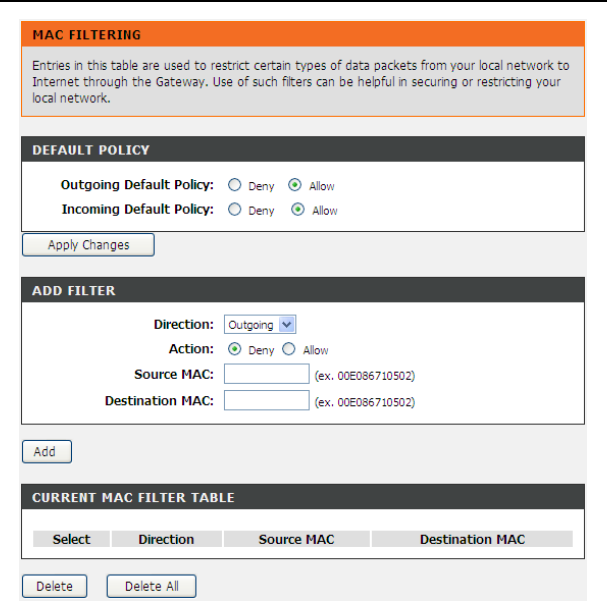Select Deny for Outgoing Default Policy
Image resolution: width=607 pixels, height=601 pixels.
(235, 185)
